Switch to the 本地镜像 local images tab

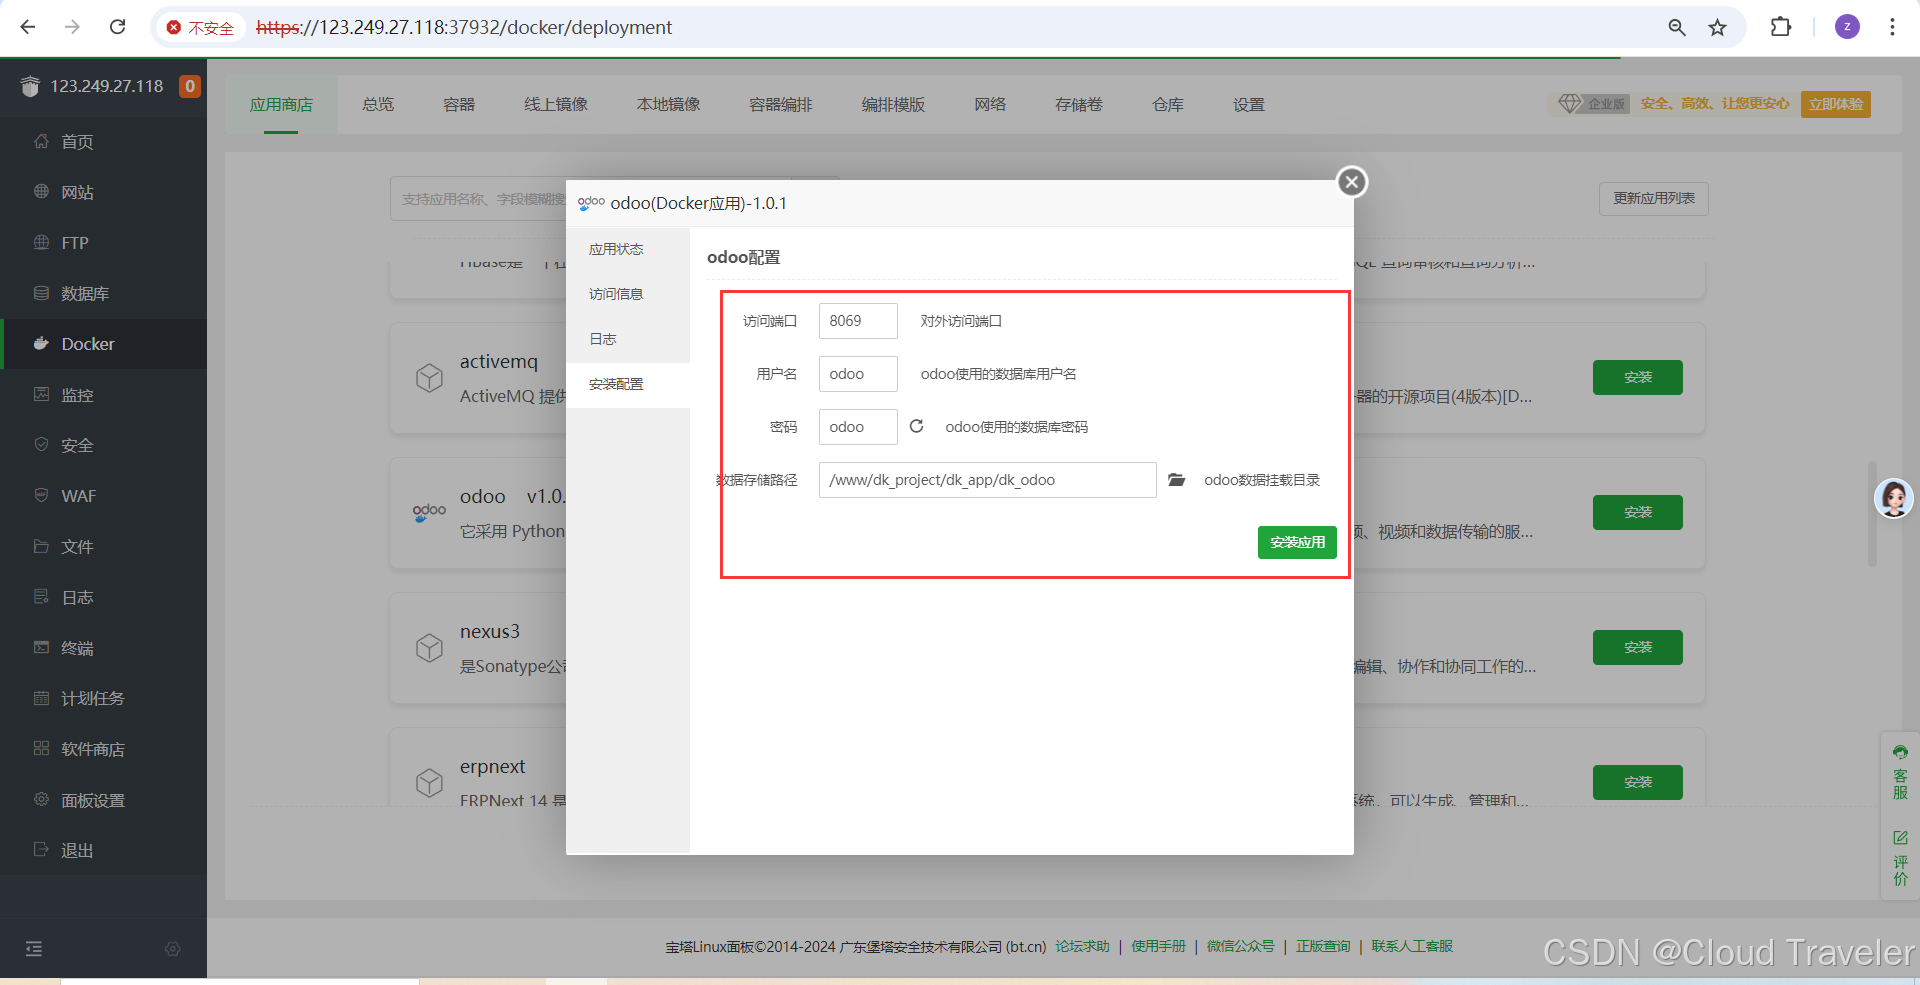pyautogui.click(x=669, y=104)
